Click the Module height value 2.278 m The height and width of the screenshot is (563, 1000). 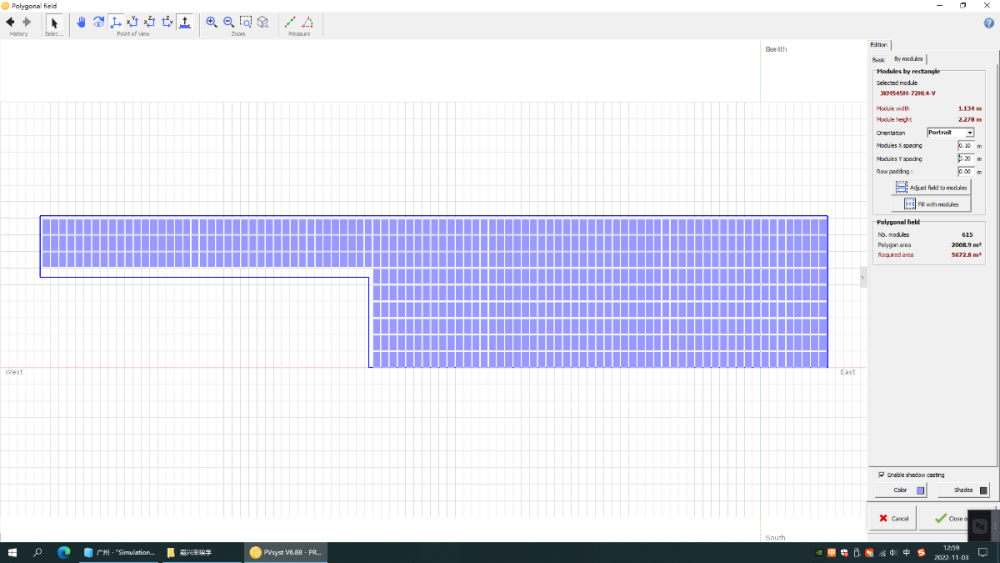pos(969,120)
